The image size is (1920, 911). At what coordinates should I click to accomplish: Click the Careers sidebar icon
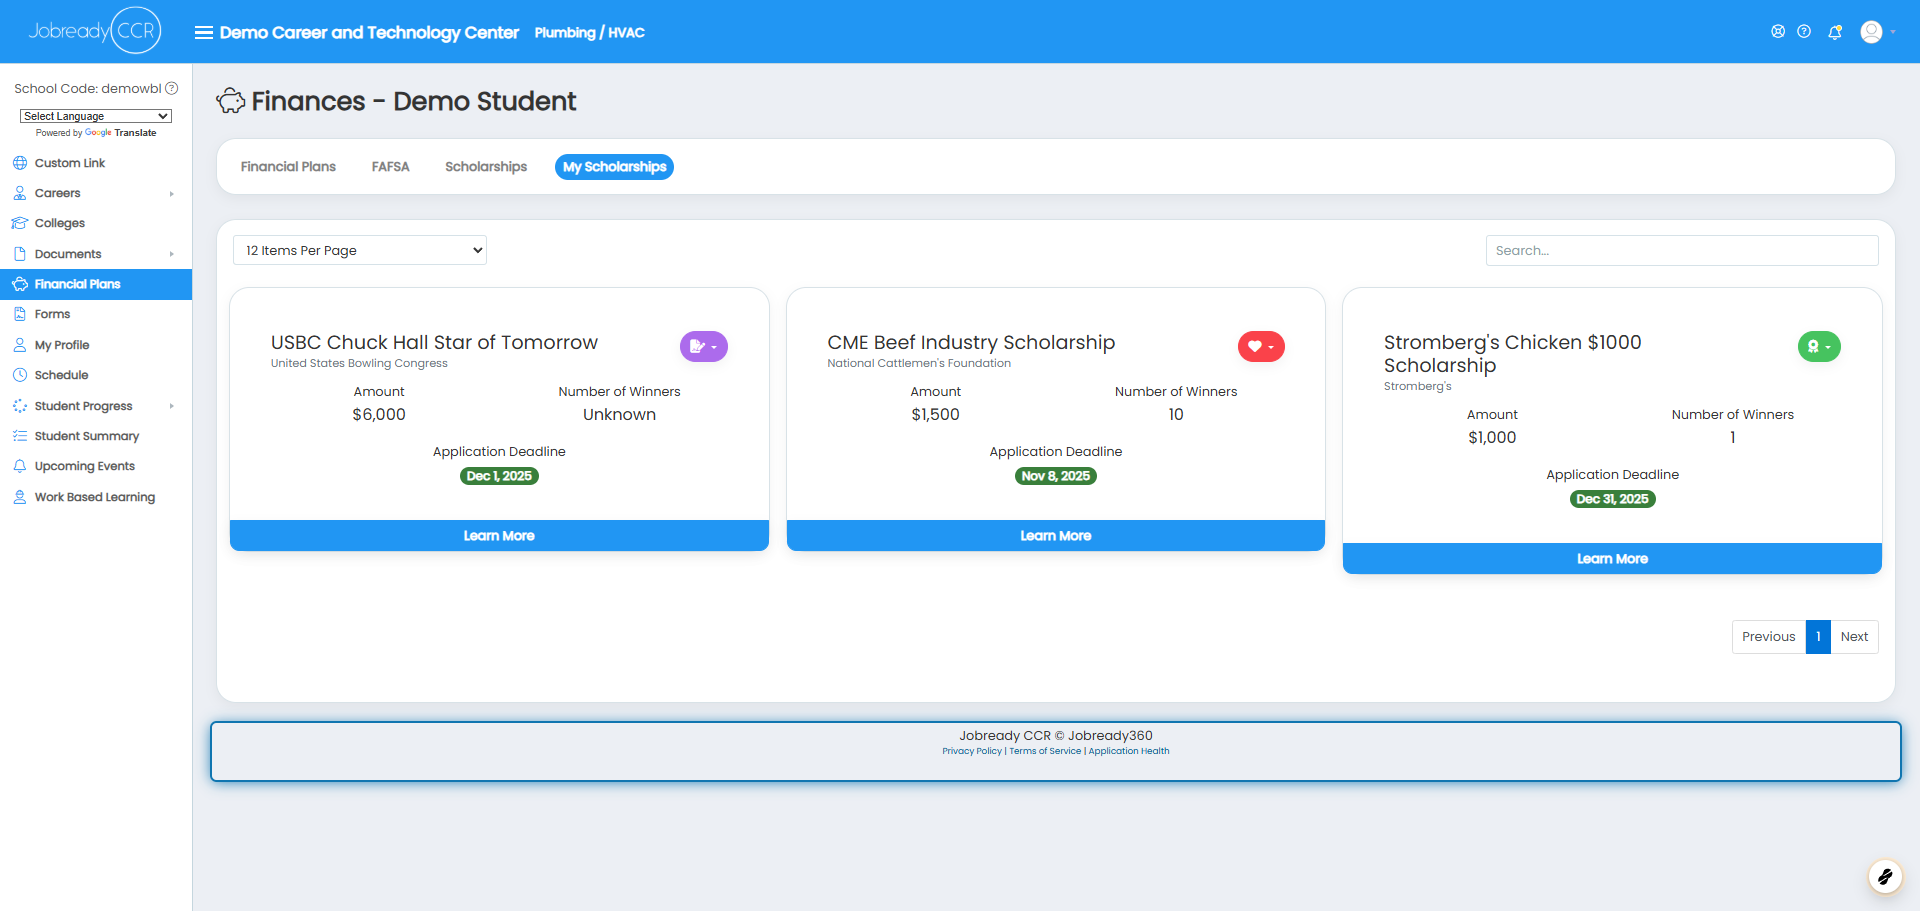tap(20, 193)
